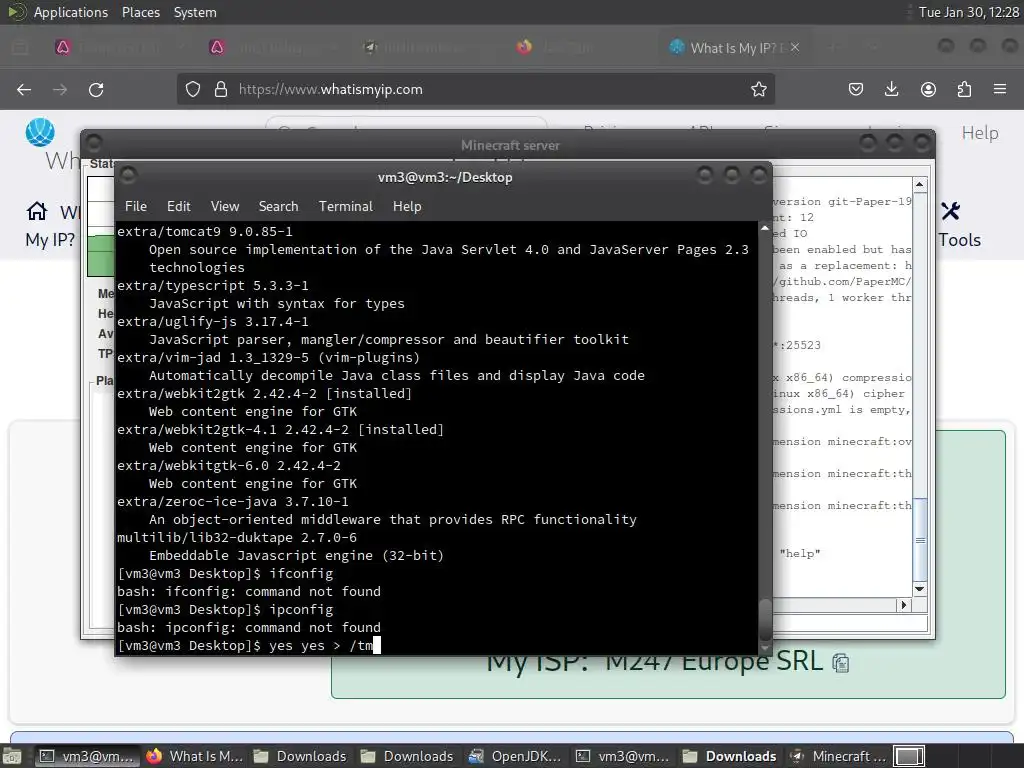Open terminal Terminal menu
This screenshot has width=1024, height=768.
(345, 206)
